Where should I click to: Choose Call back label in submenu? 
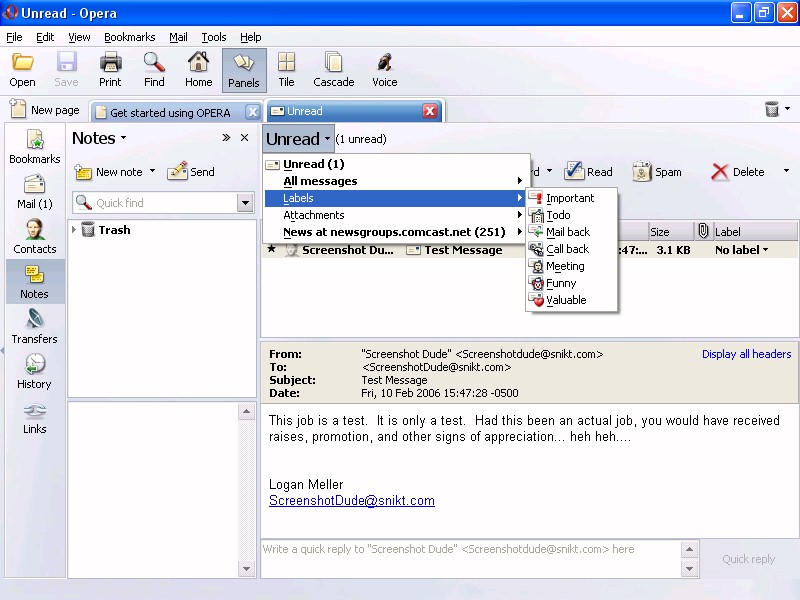567,249
